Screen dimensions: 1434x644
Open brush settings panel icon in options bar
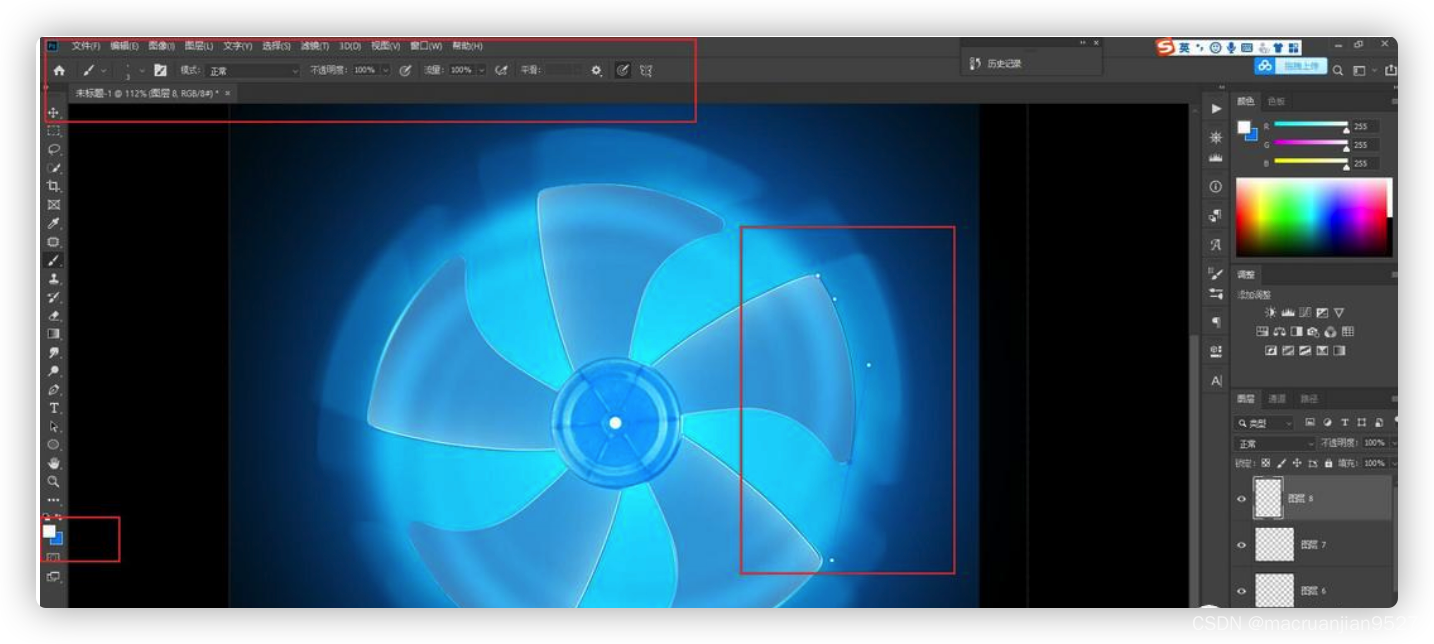160,71
